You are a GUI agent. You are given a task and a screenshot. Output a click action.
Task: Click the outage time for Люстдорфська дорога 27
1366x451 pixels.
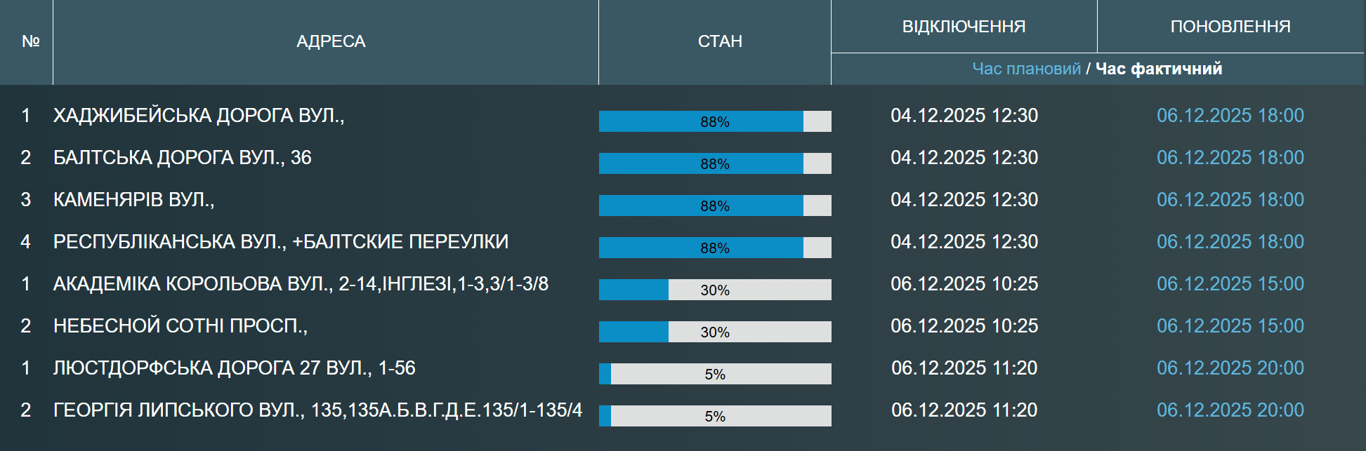[x=964, y=368]
